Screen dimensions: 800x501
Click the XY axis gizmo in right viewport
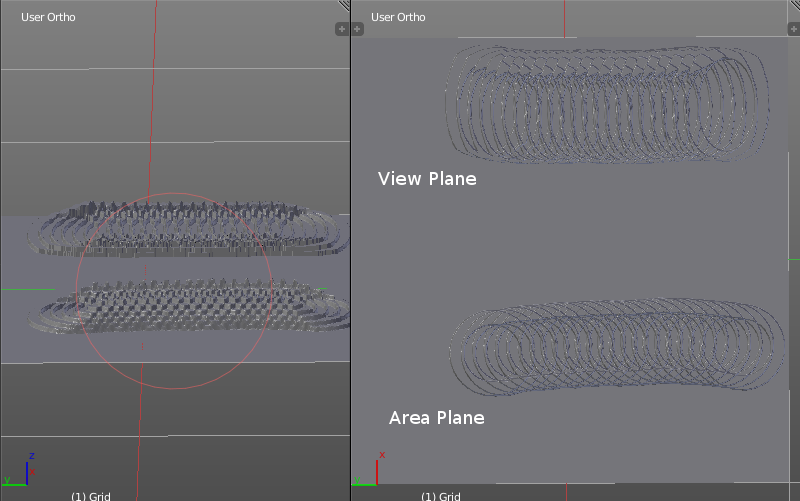click(x=369, y=468)
